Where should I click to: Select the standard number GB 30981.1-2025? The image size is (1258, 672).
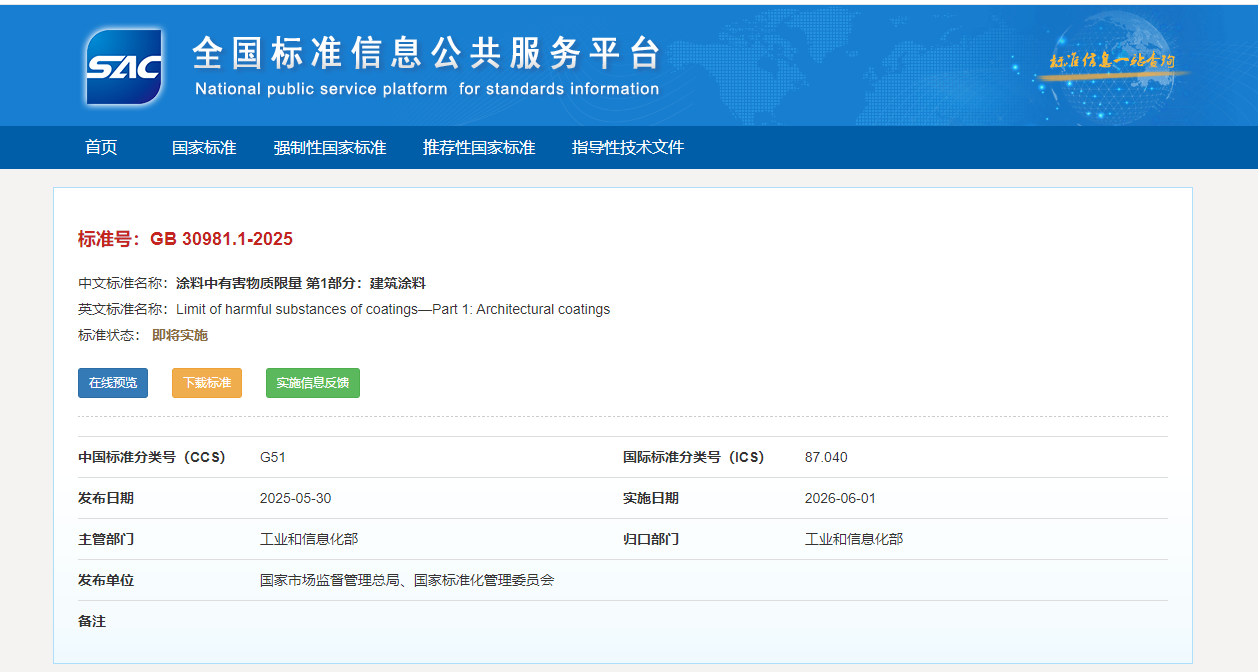pos(222,239)
